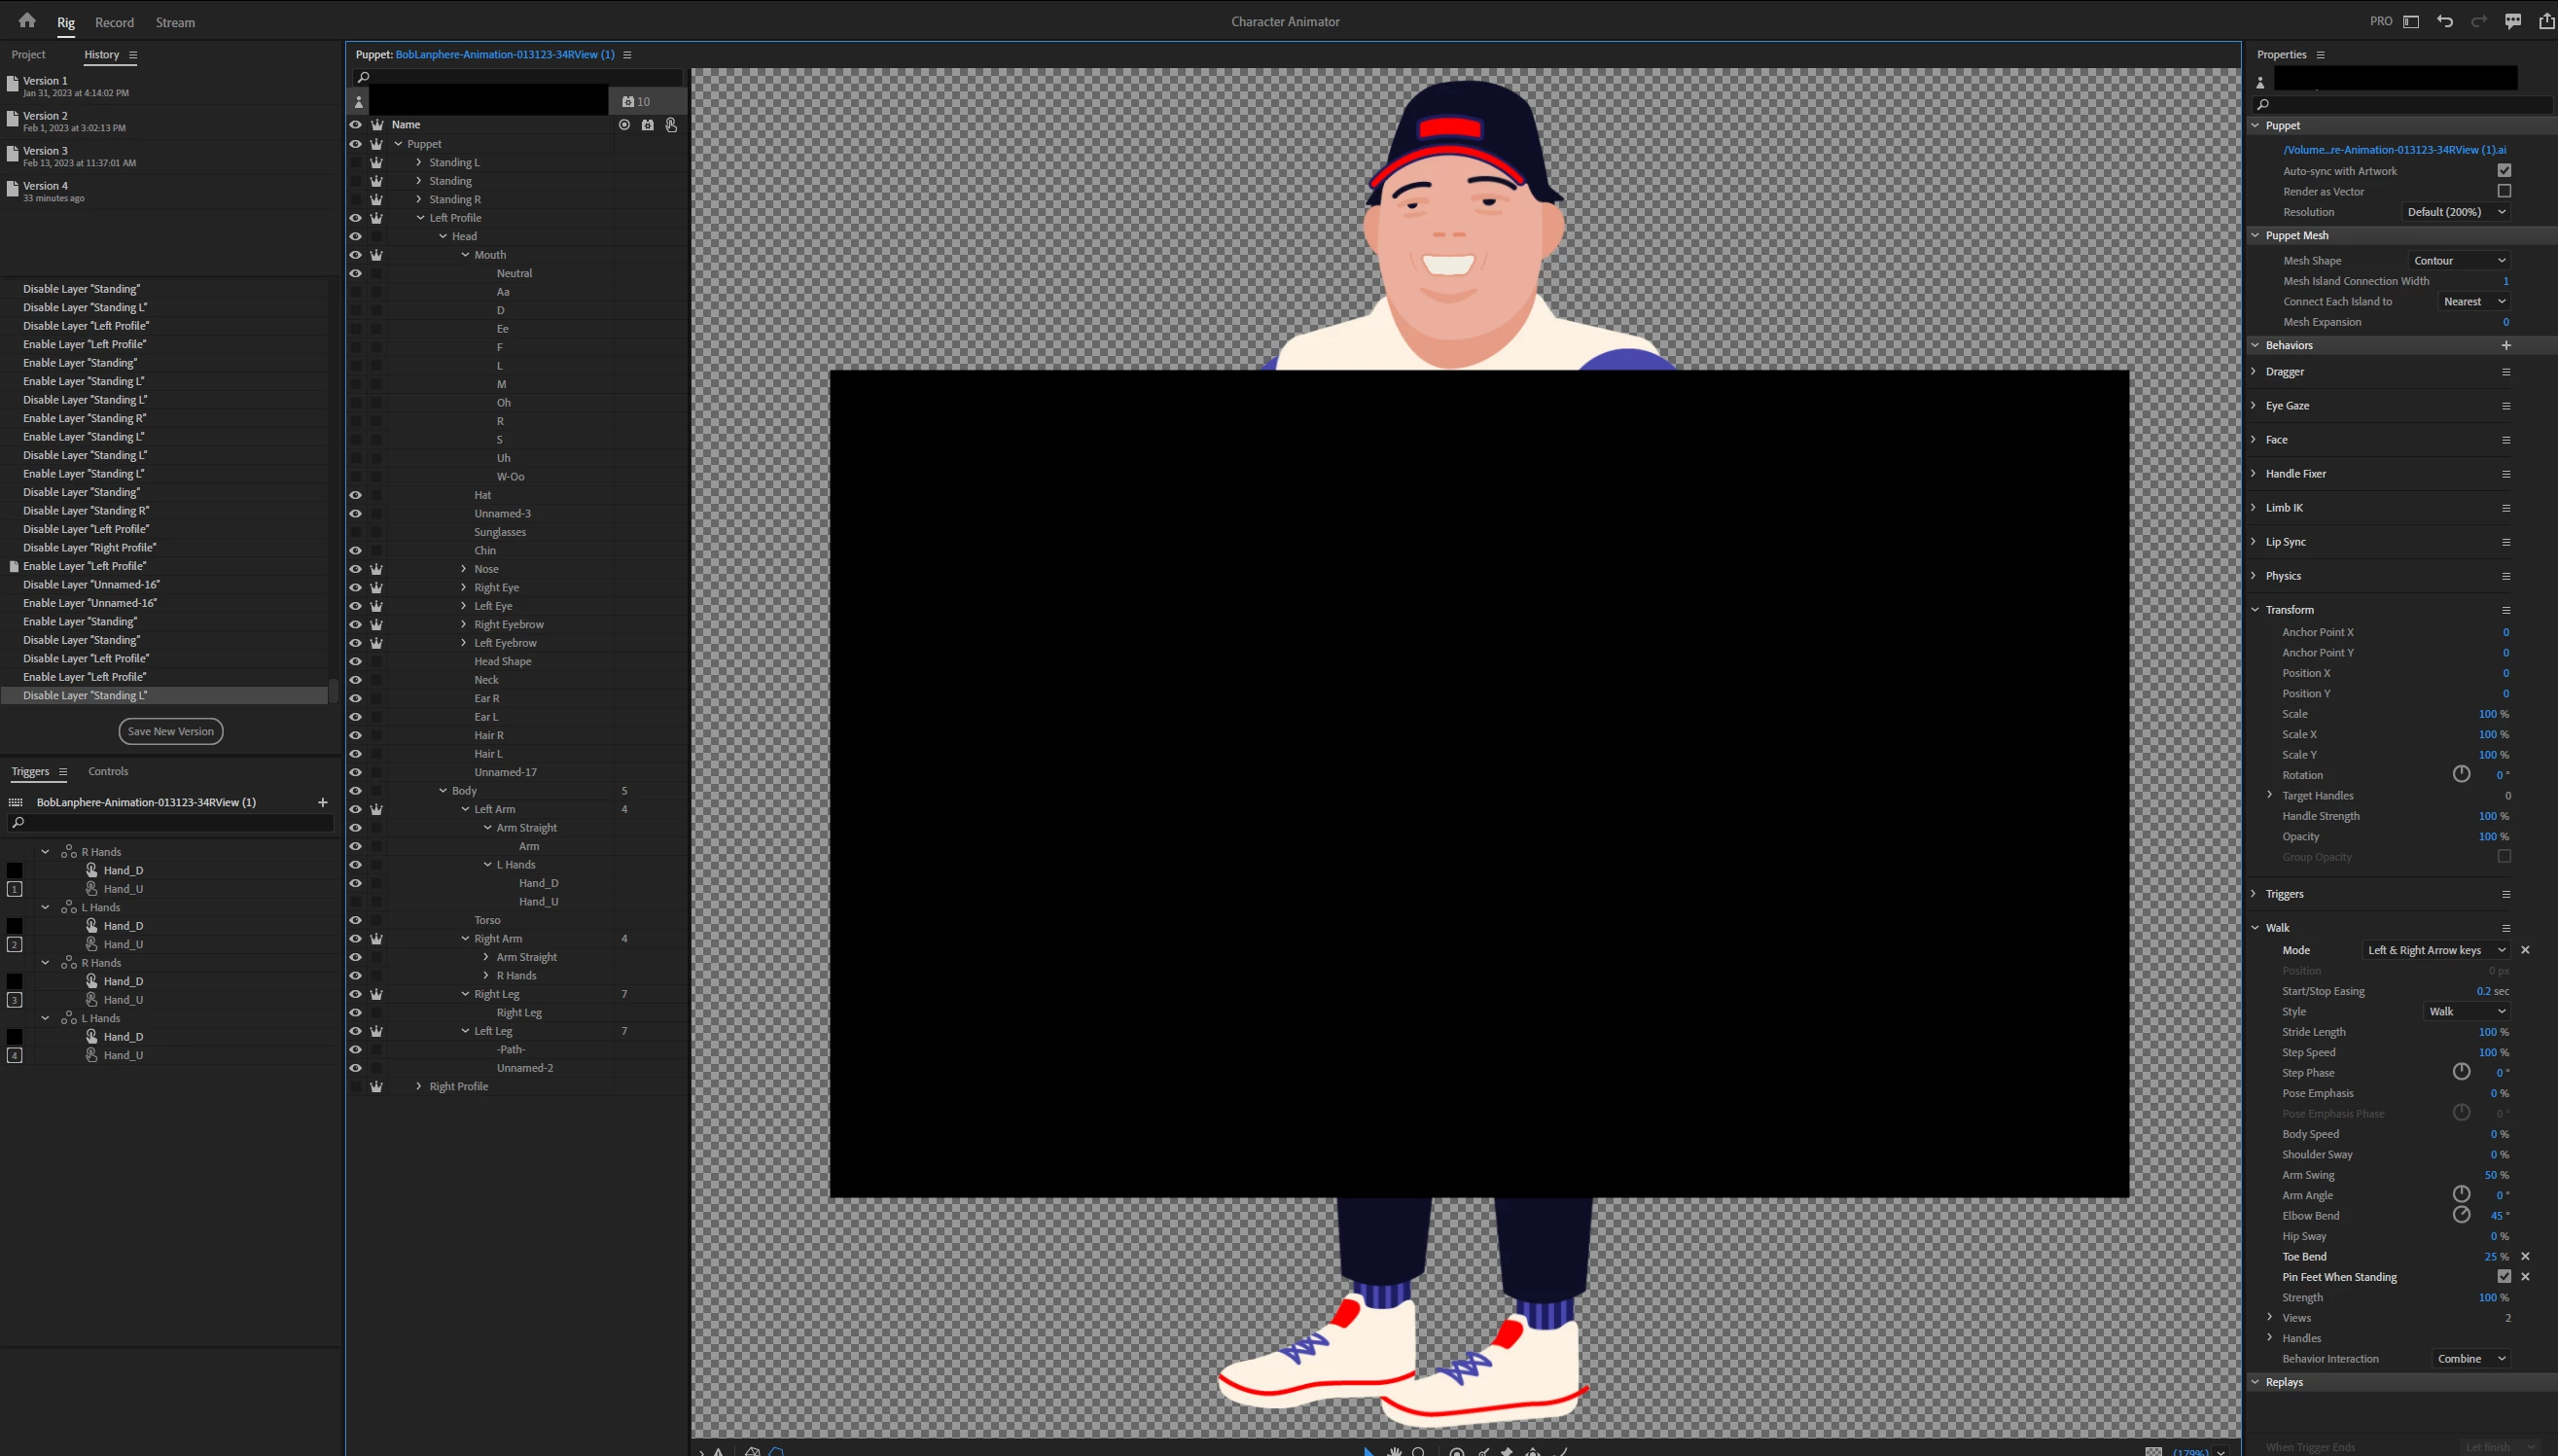The width and height of the screenshot is (2558, 1456).
Task: Click the Undo arrow icon
Action: (x=2445, y=21)
